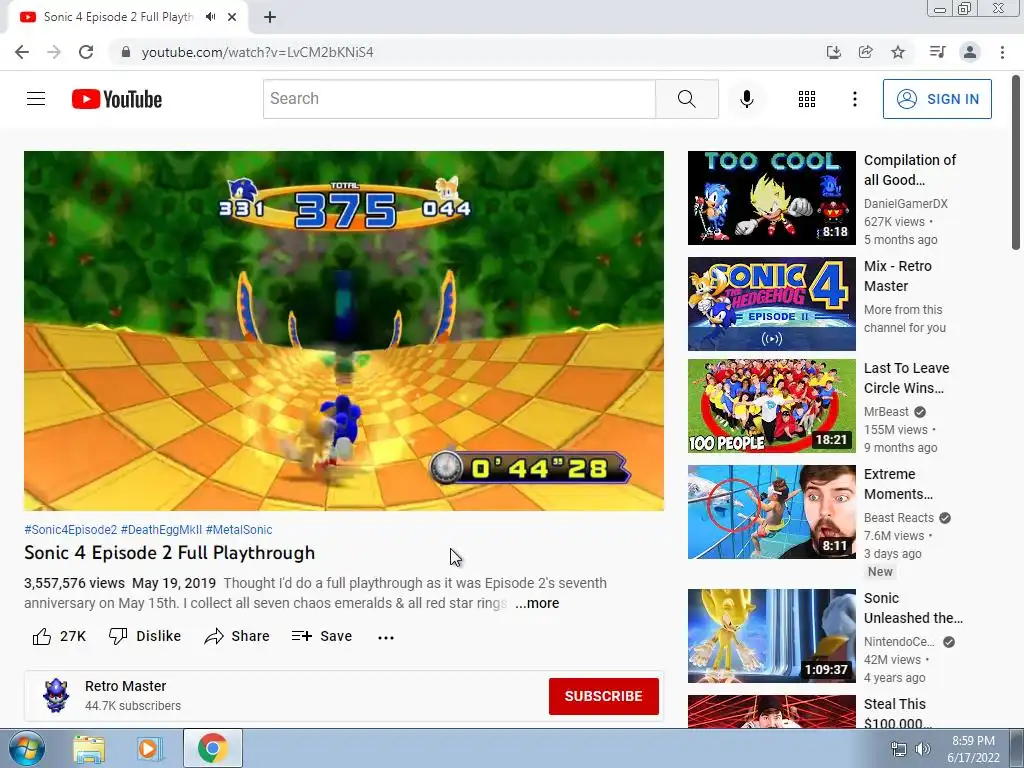Click the #DeathEggMkII hashtag
The image size is (1024, 768).
(x=161, y=530)
